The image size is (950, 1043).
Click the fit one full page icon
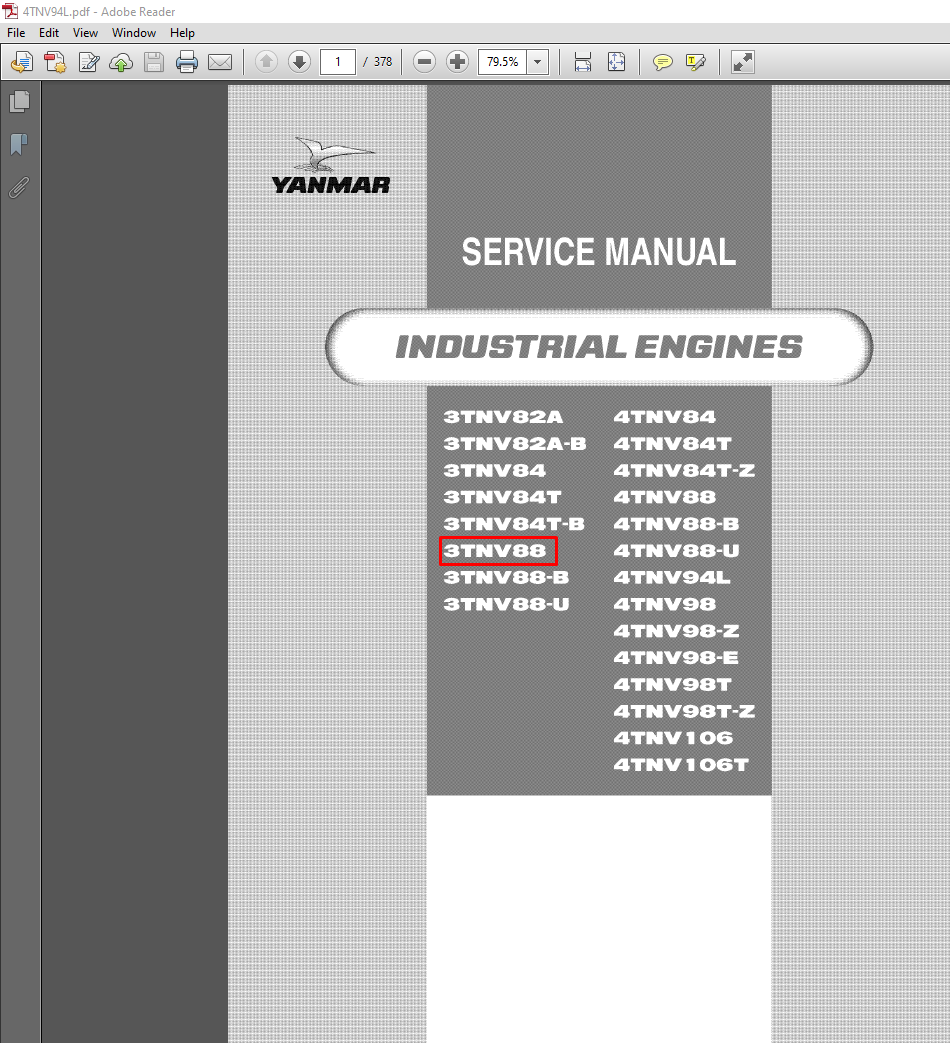click(617, 62)
